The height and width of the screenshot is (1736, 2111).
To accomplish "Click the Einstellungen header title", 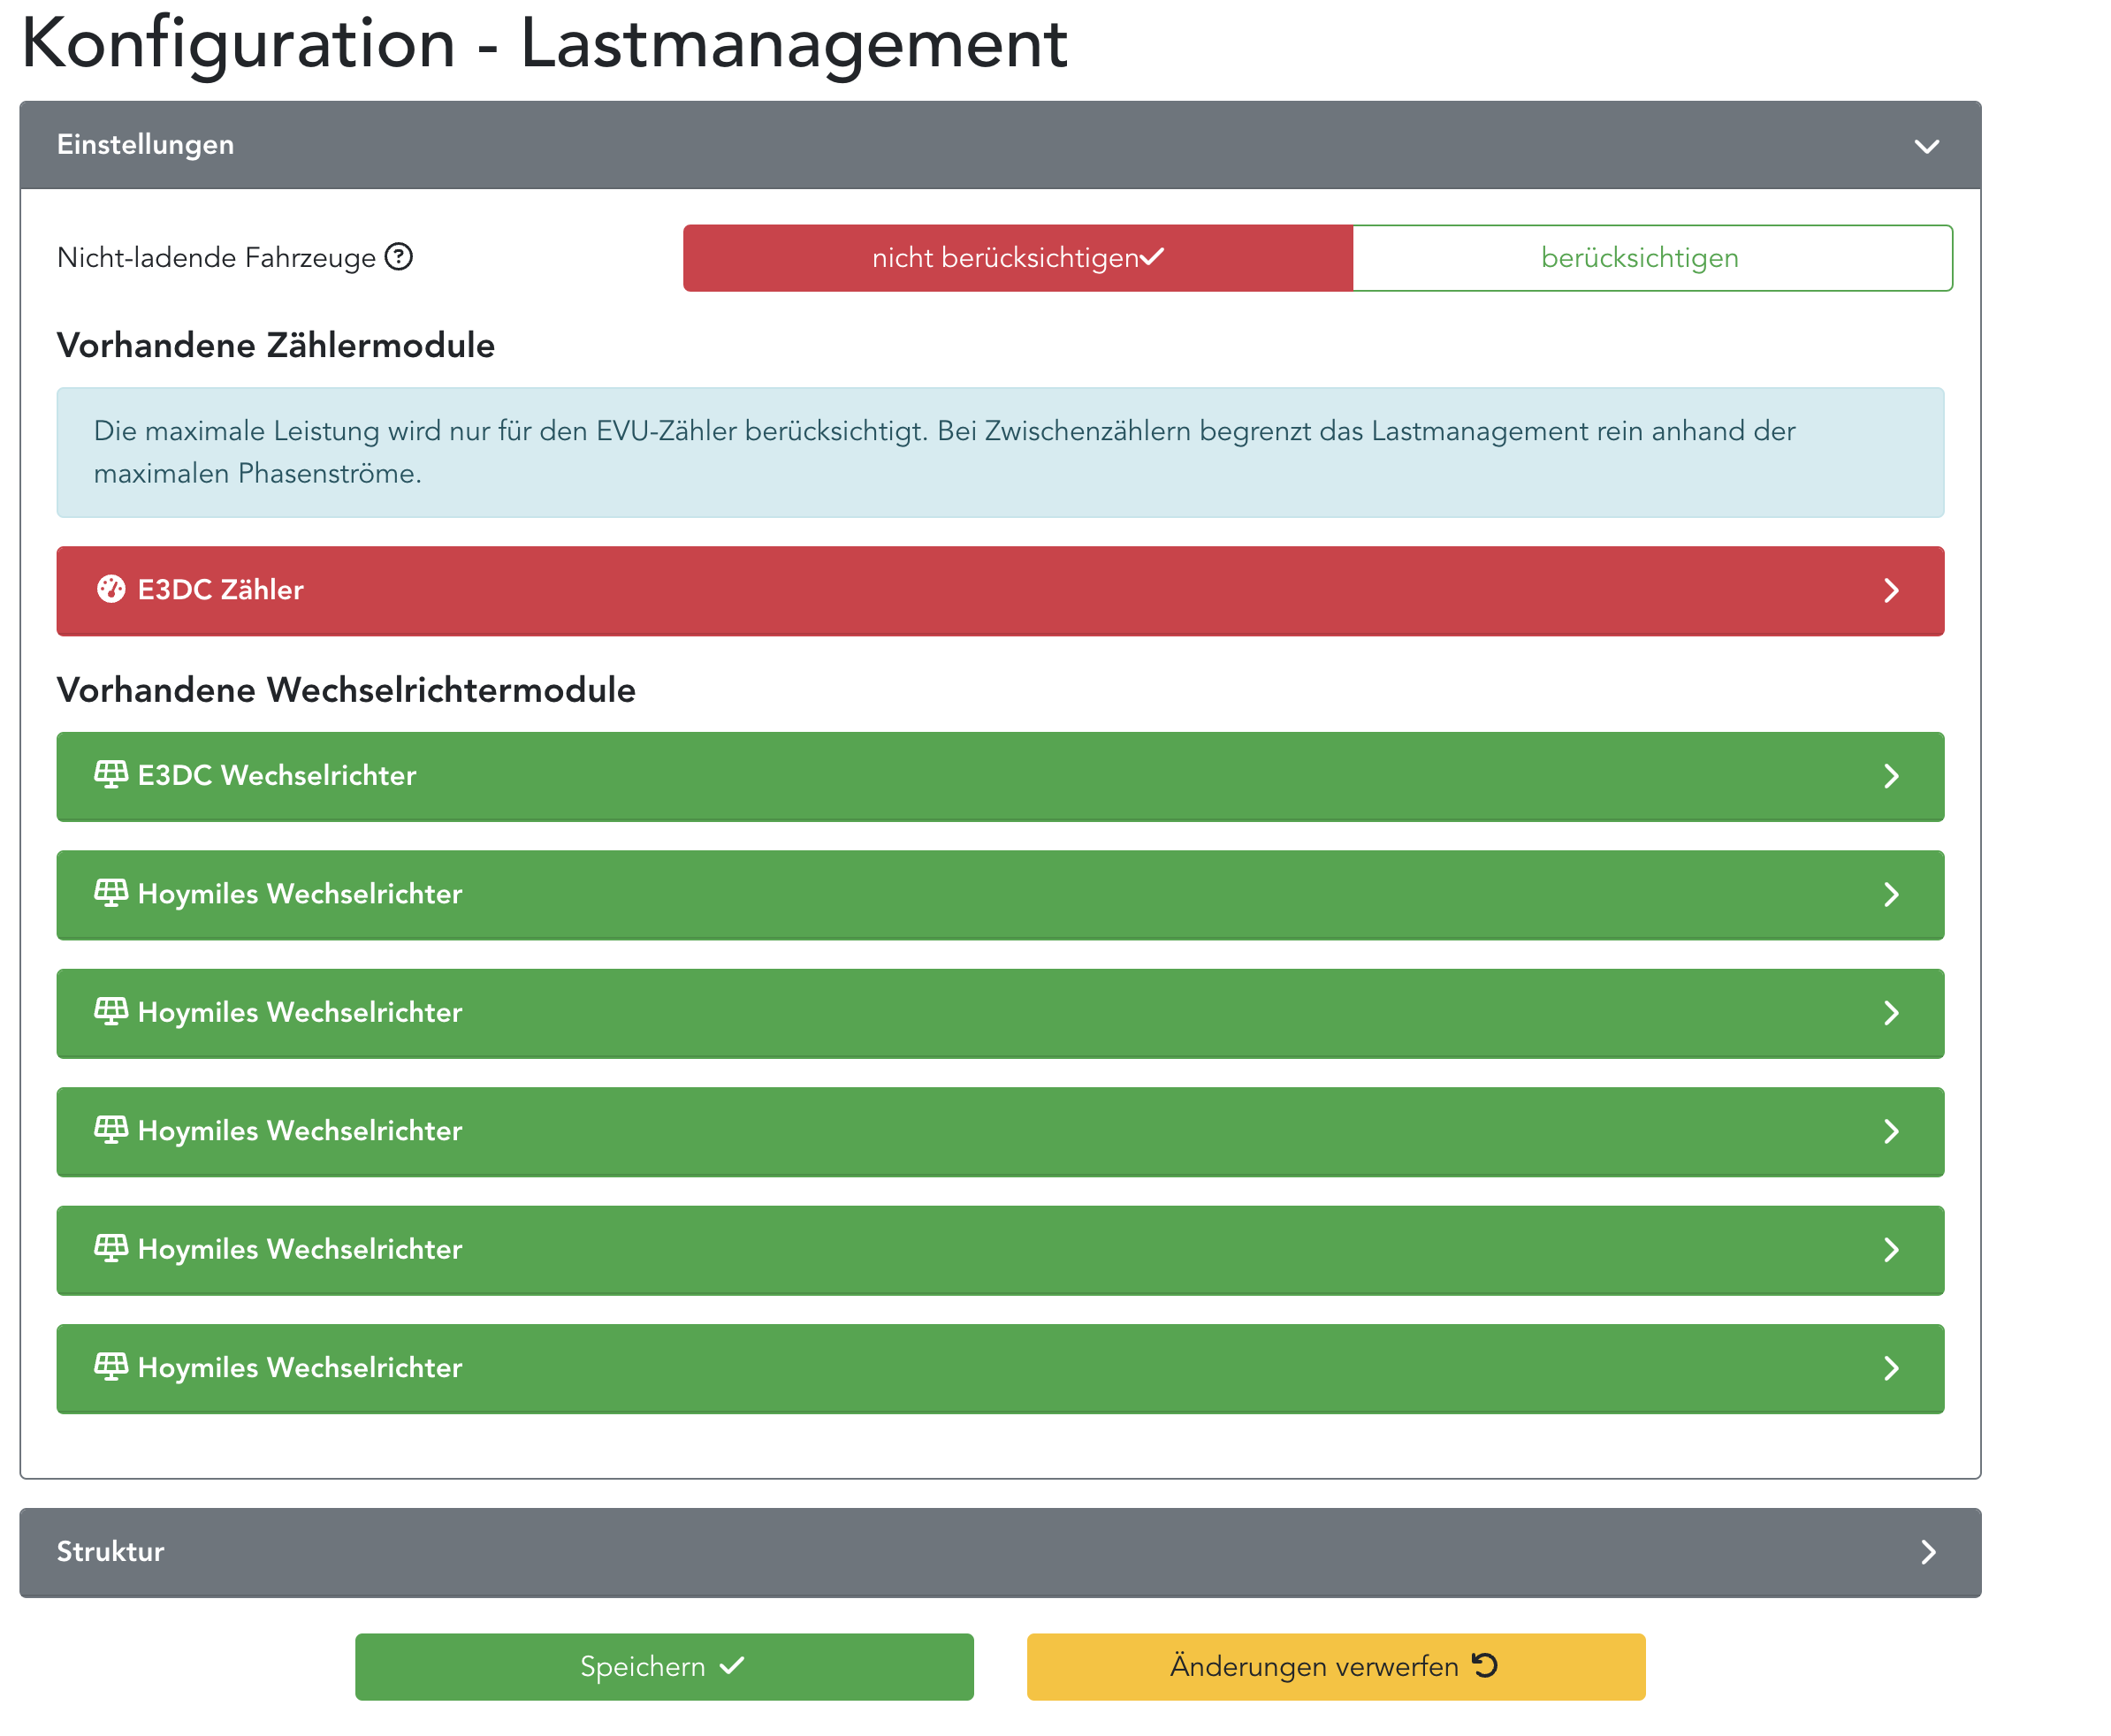I will click(x=145, y=145).
